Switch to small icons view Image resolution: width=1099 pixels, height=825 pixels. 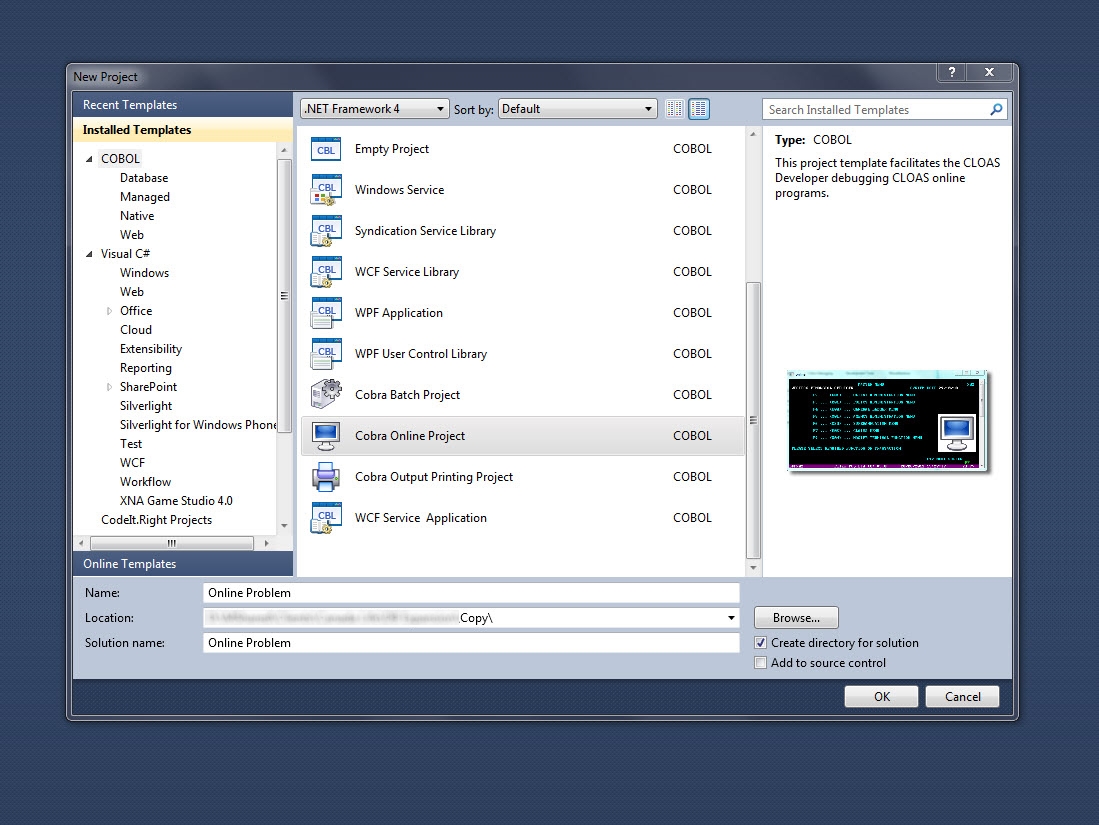(x=674, y=109)
